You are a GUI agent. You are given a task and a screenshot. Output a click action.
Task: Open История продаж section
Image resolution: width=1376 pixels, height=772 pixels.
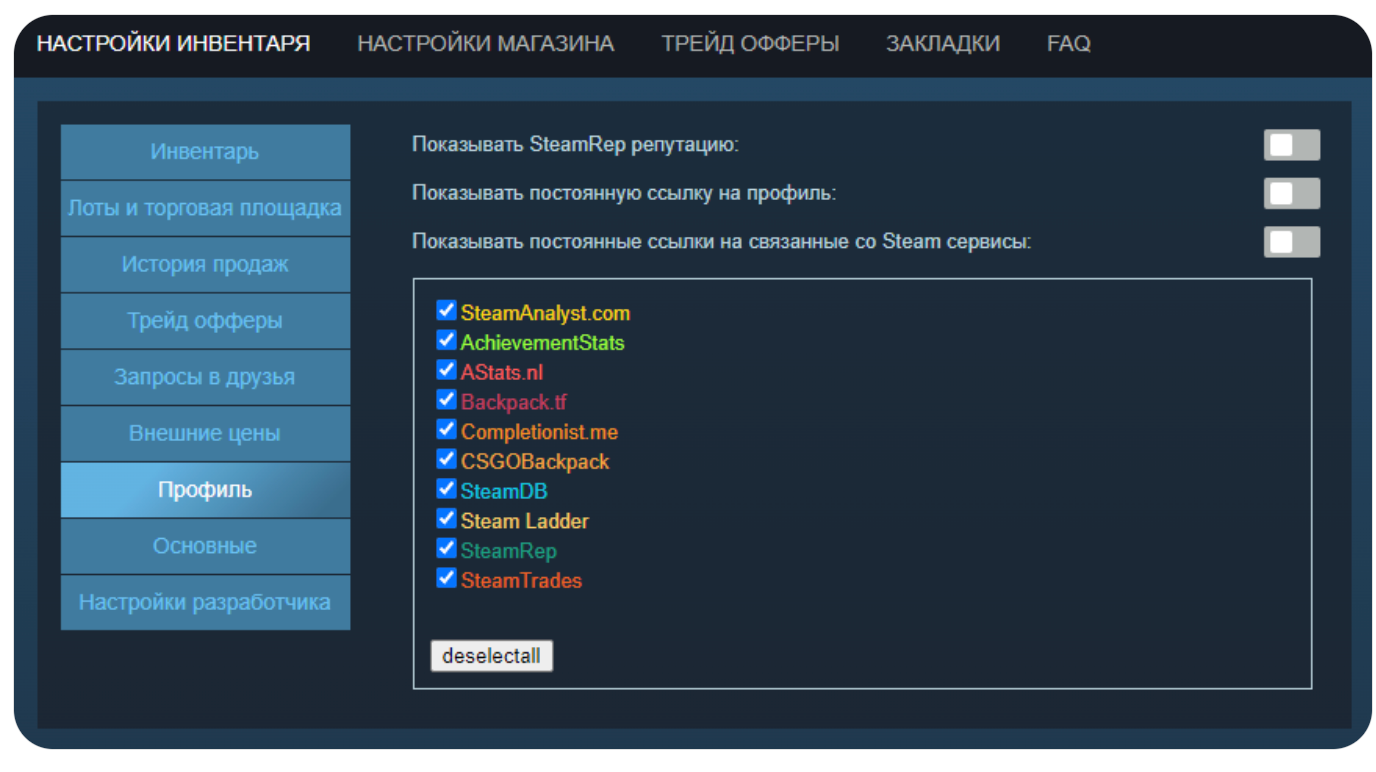point(205,265)
